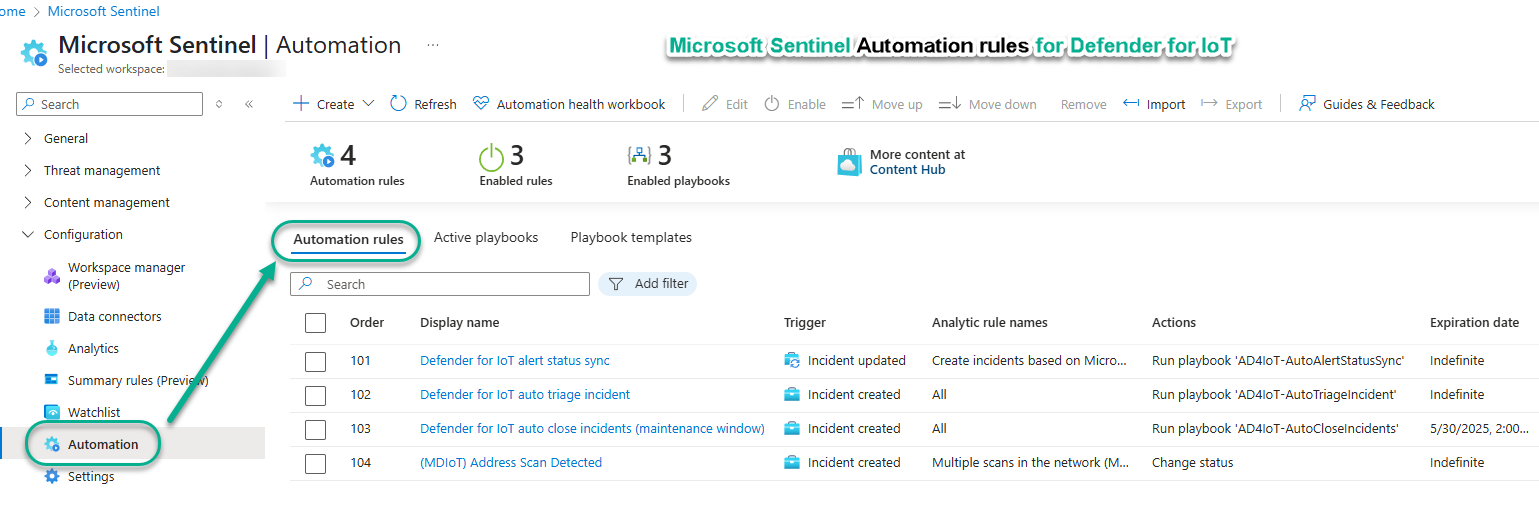1539x519 pixels.
Task: Expand the Threat management section
Action: pyautogui.click(x=101, y=170)
